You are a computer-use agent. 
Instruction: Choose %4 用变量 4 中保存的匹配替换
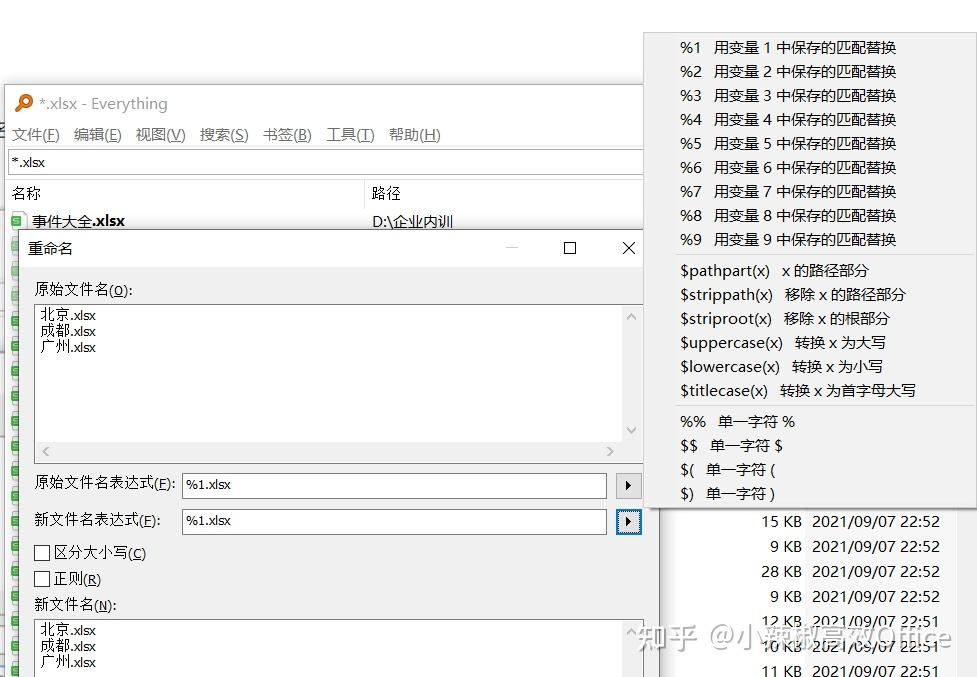click(788, 120)
